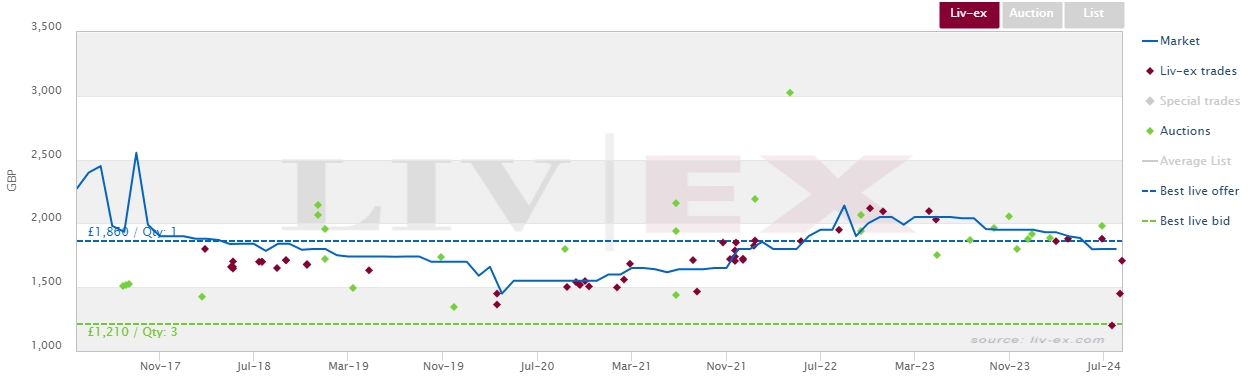Viewport: 1248px width, 384px height.
Task: Click the green dashed Best live bid swatch
Action: [1149, 221]
